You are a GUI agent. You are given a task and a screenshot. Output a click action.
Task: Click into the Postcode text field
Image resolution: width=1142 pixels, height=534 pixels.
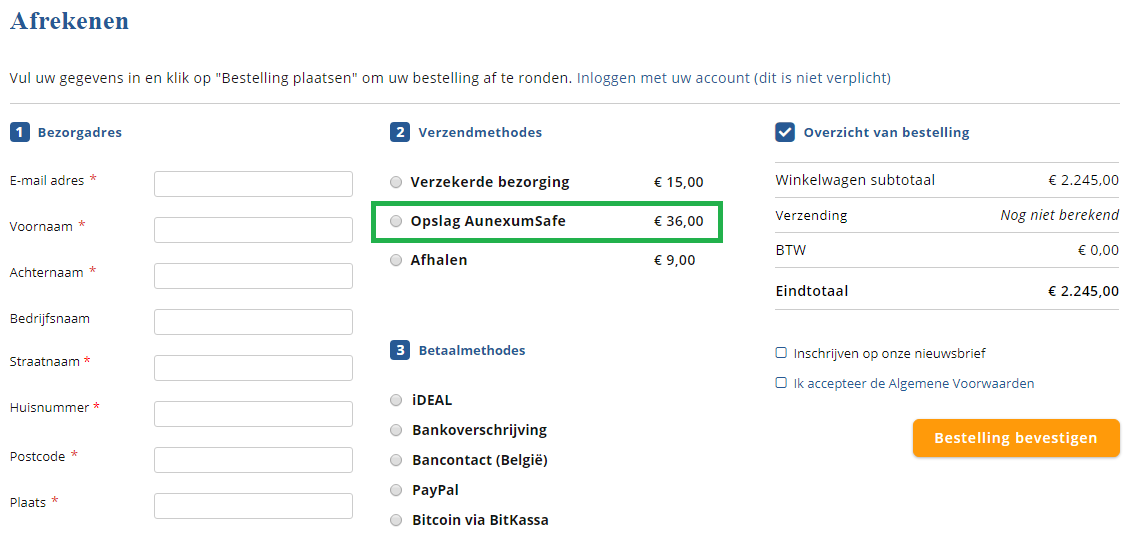click(253, 460)
